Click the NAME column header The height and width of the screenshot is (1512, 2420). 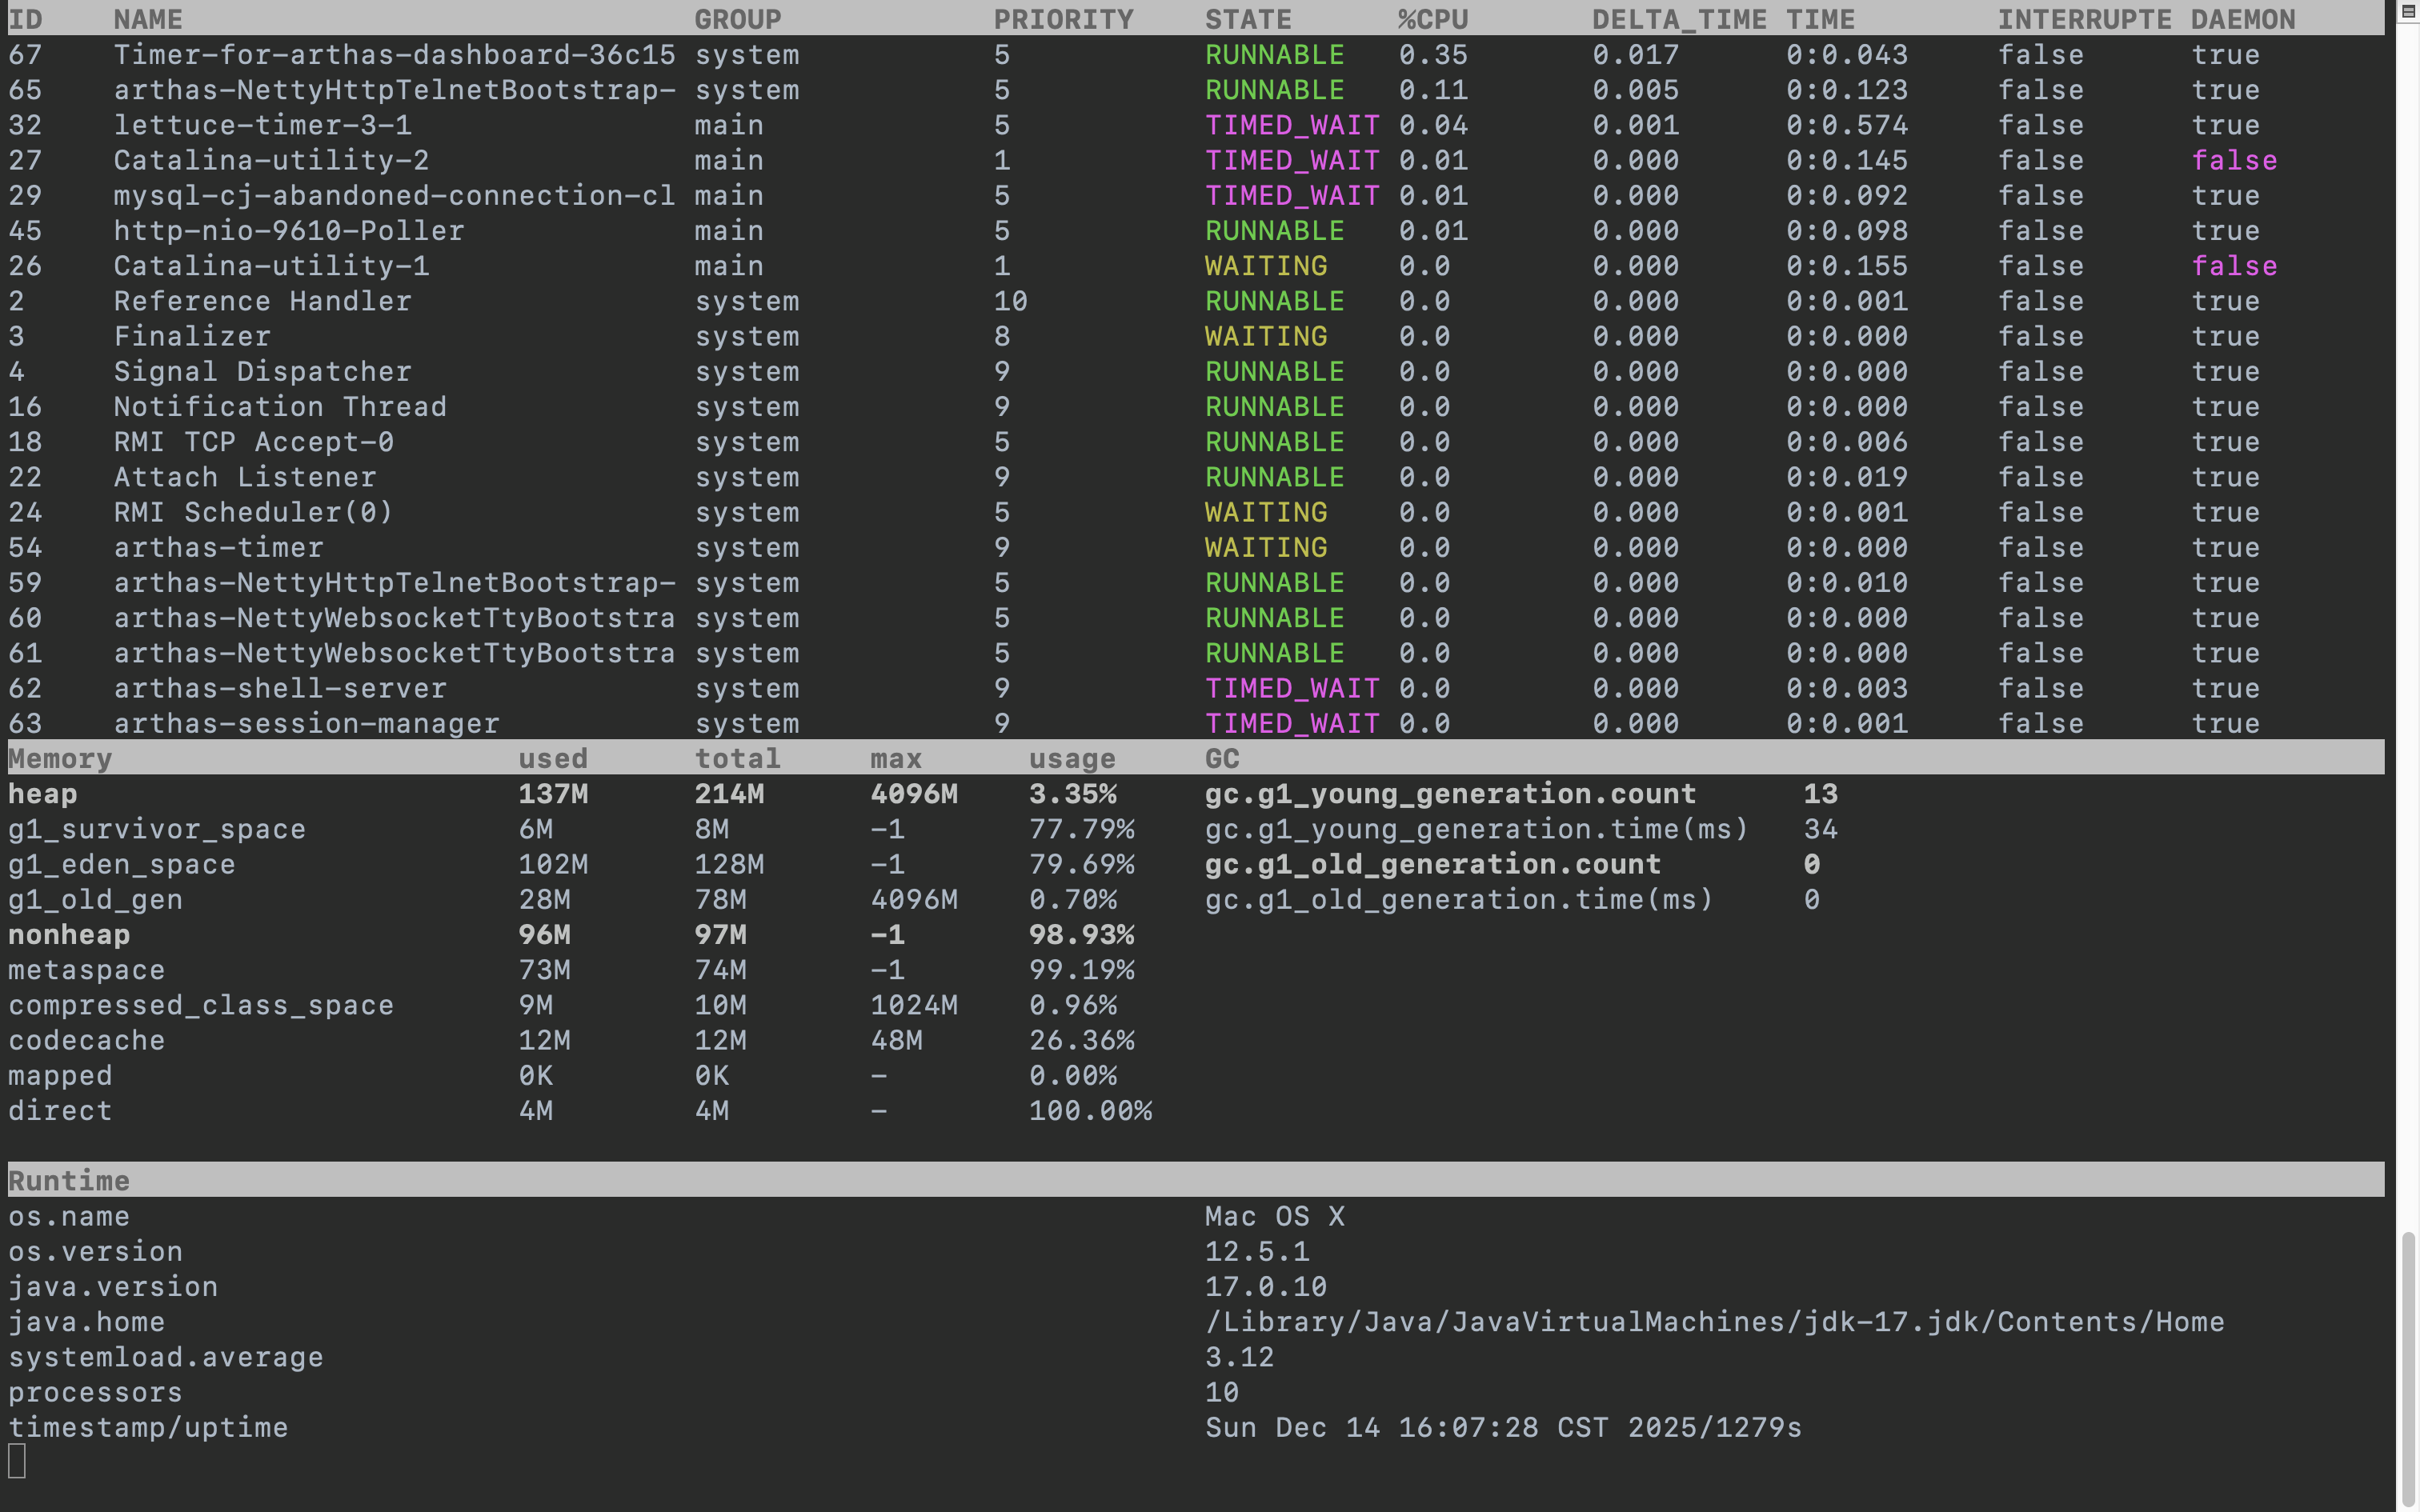point(148,19)
